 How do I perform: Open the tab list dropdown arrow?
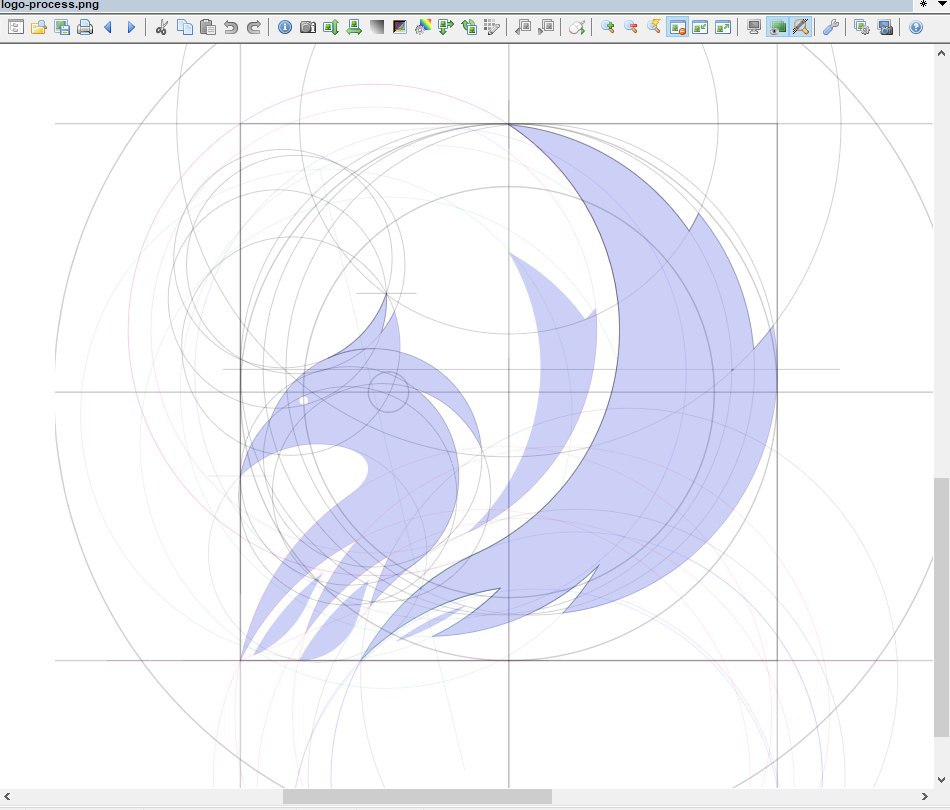pyautogui.click(x=942, y=4)
